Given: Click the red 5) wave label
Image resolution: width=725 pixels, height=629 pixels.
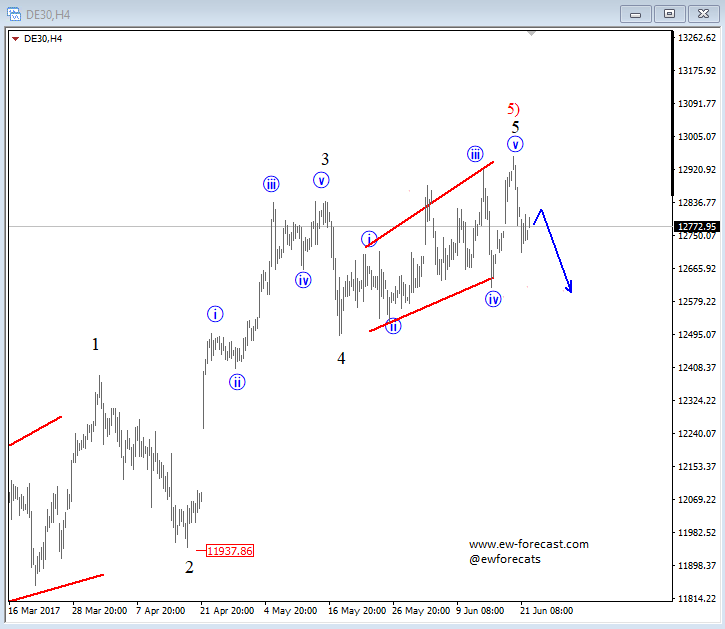Looking at the screenshot, I should (513, 109).
